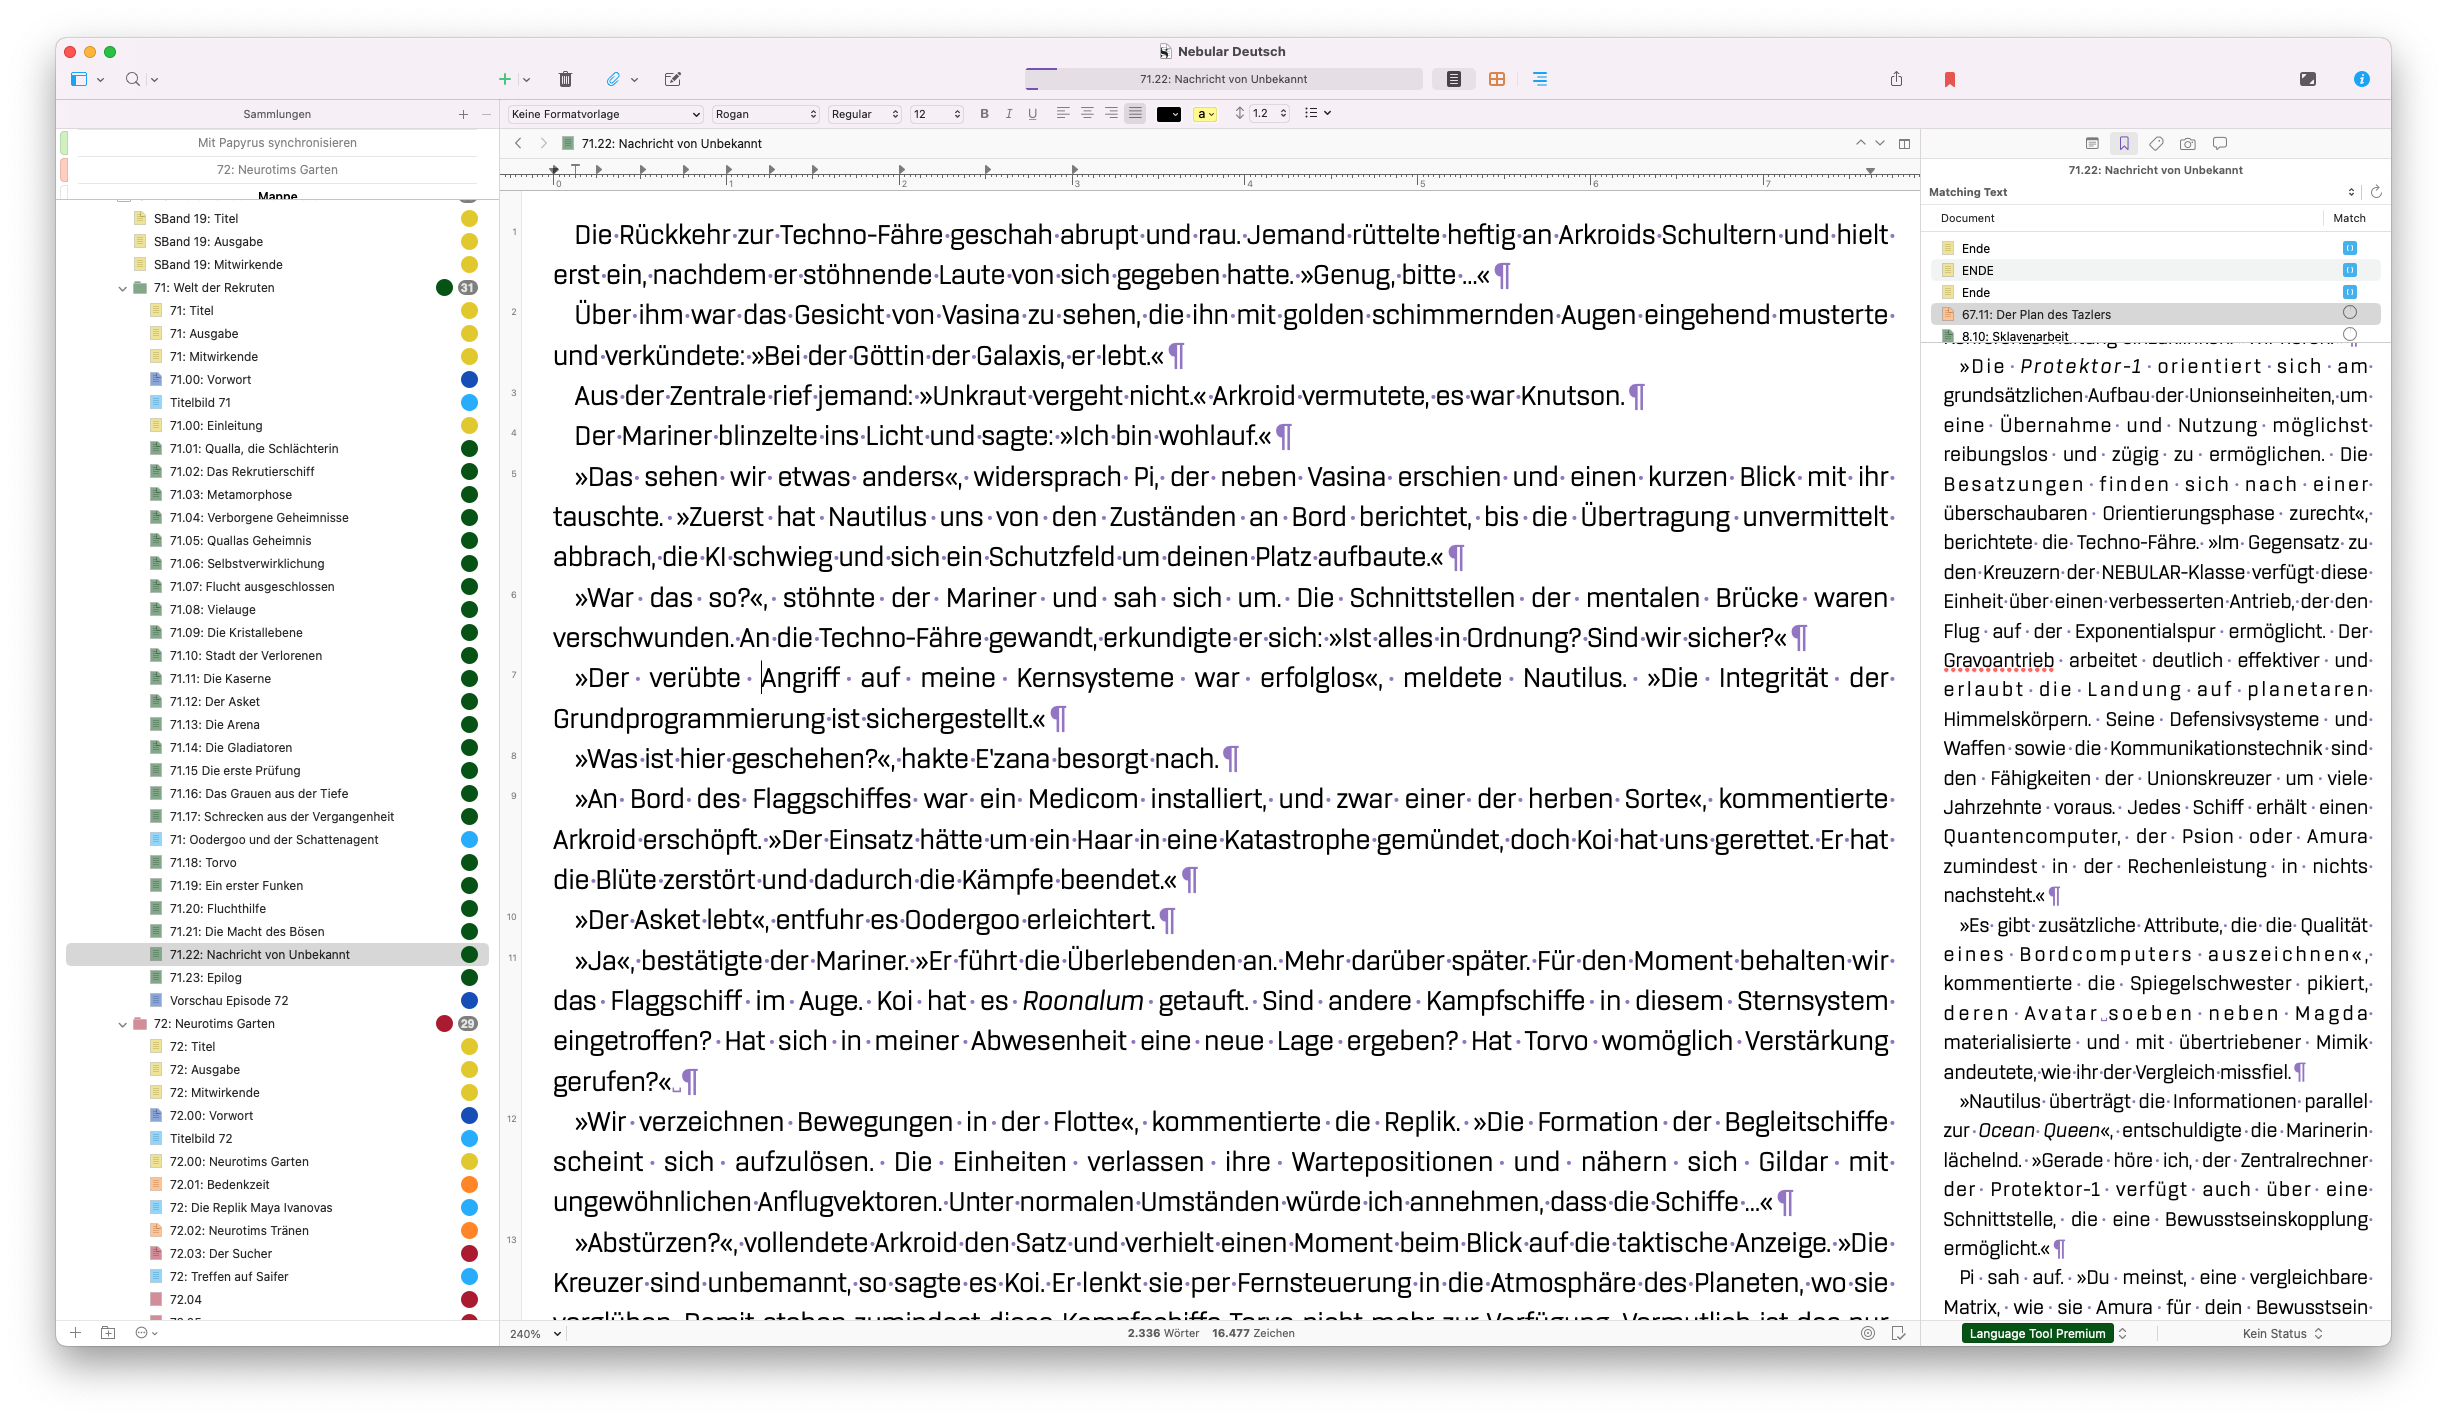Switch to corkboard view mode

(1497, 79)
